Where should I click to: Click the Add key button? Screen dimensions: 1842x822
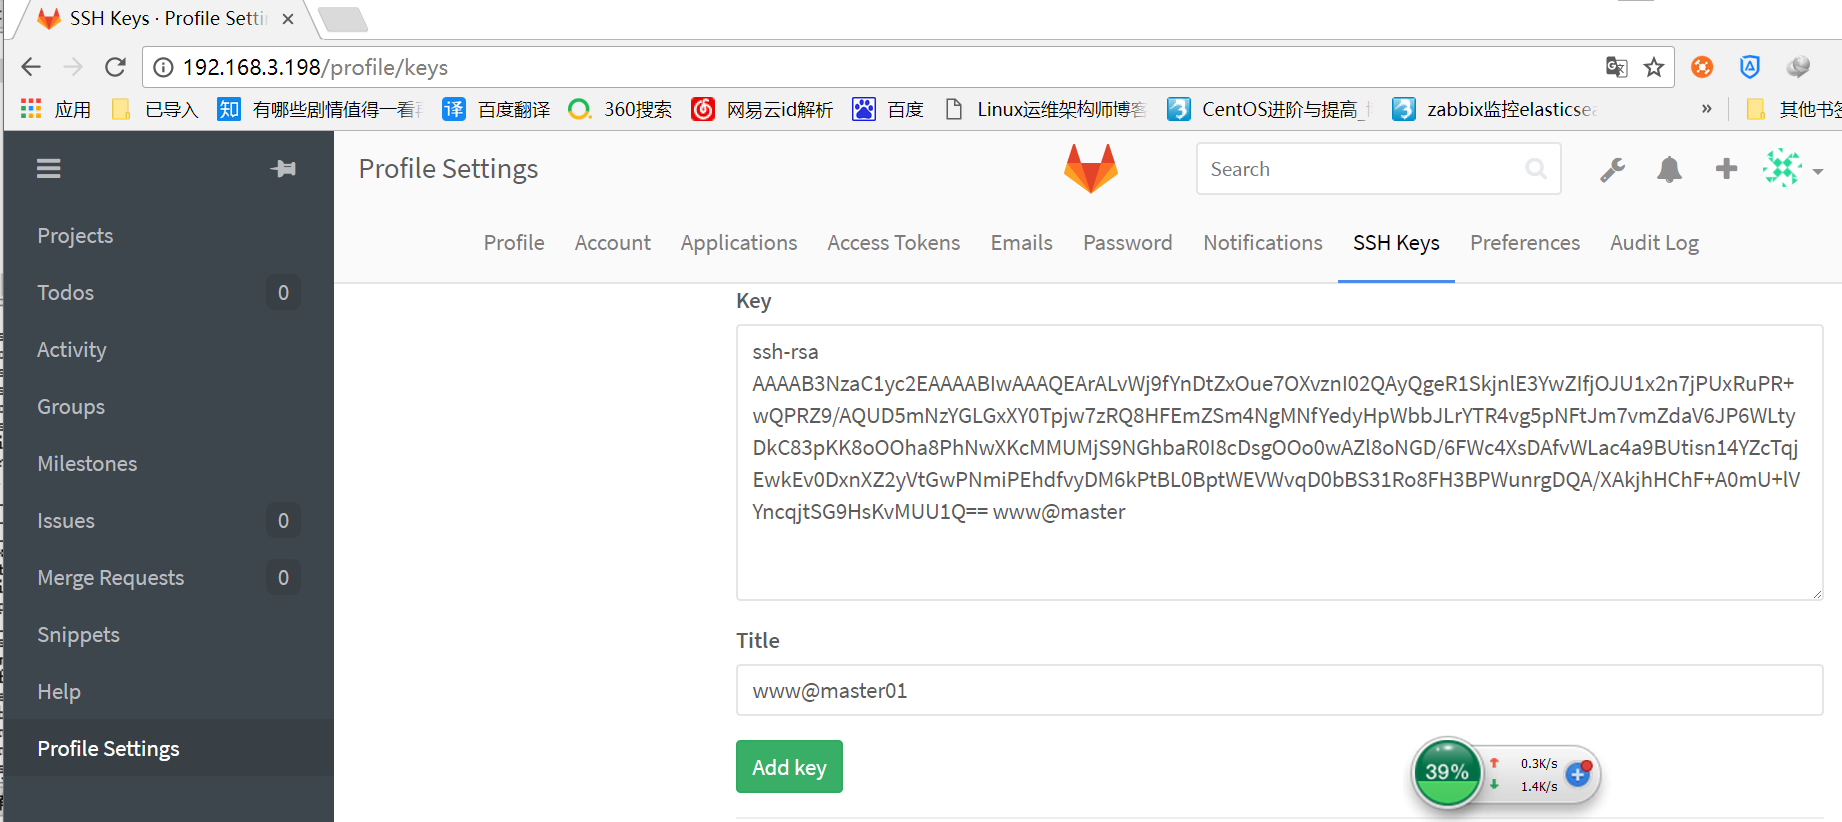(x=789, y=767)
